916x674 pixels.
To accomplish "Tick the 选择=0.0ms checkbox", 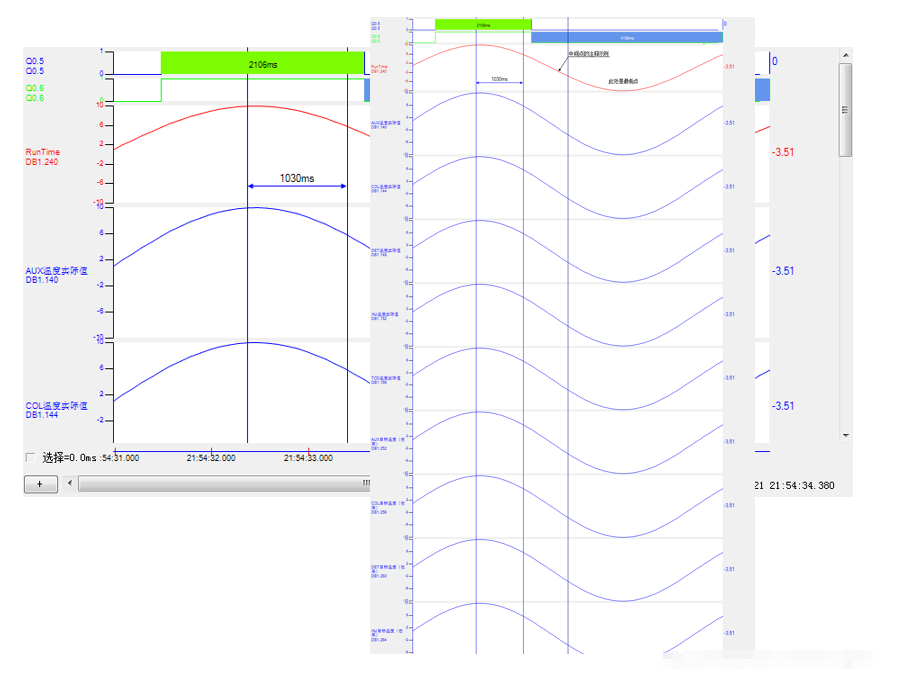I will tap(31, 458).
